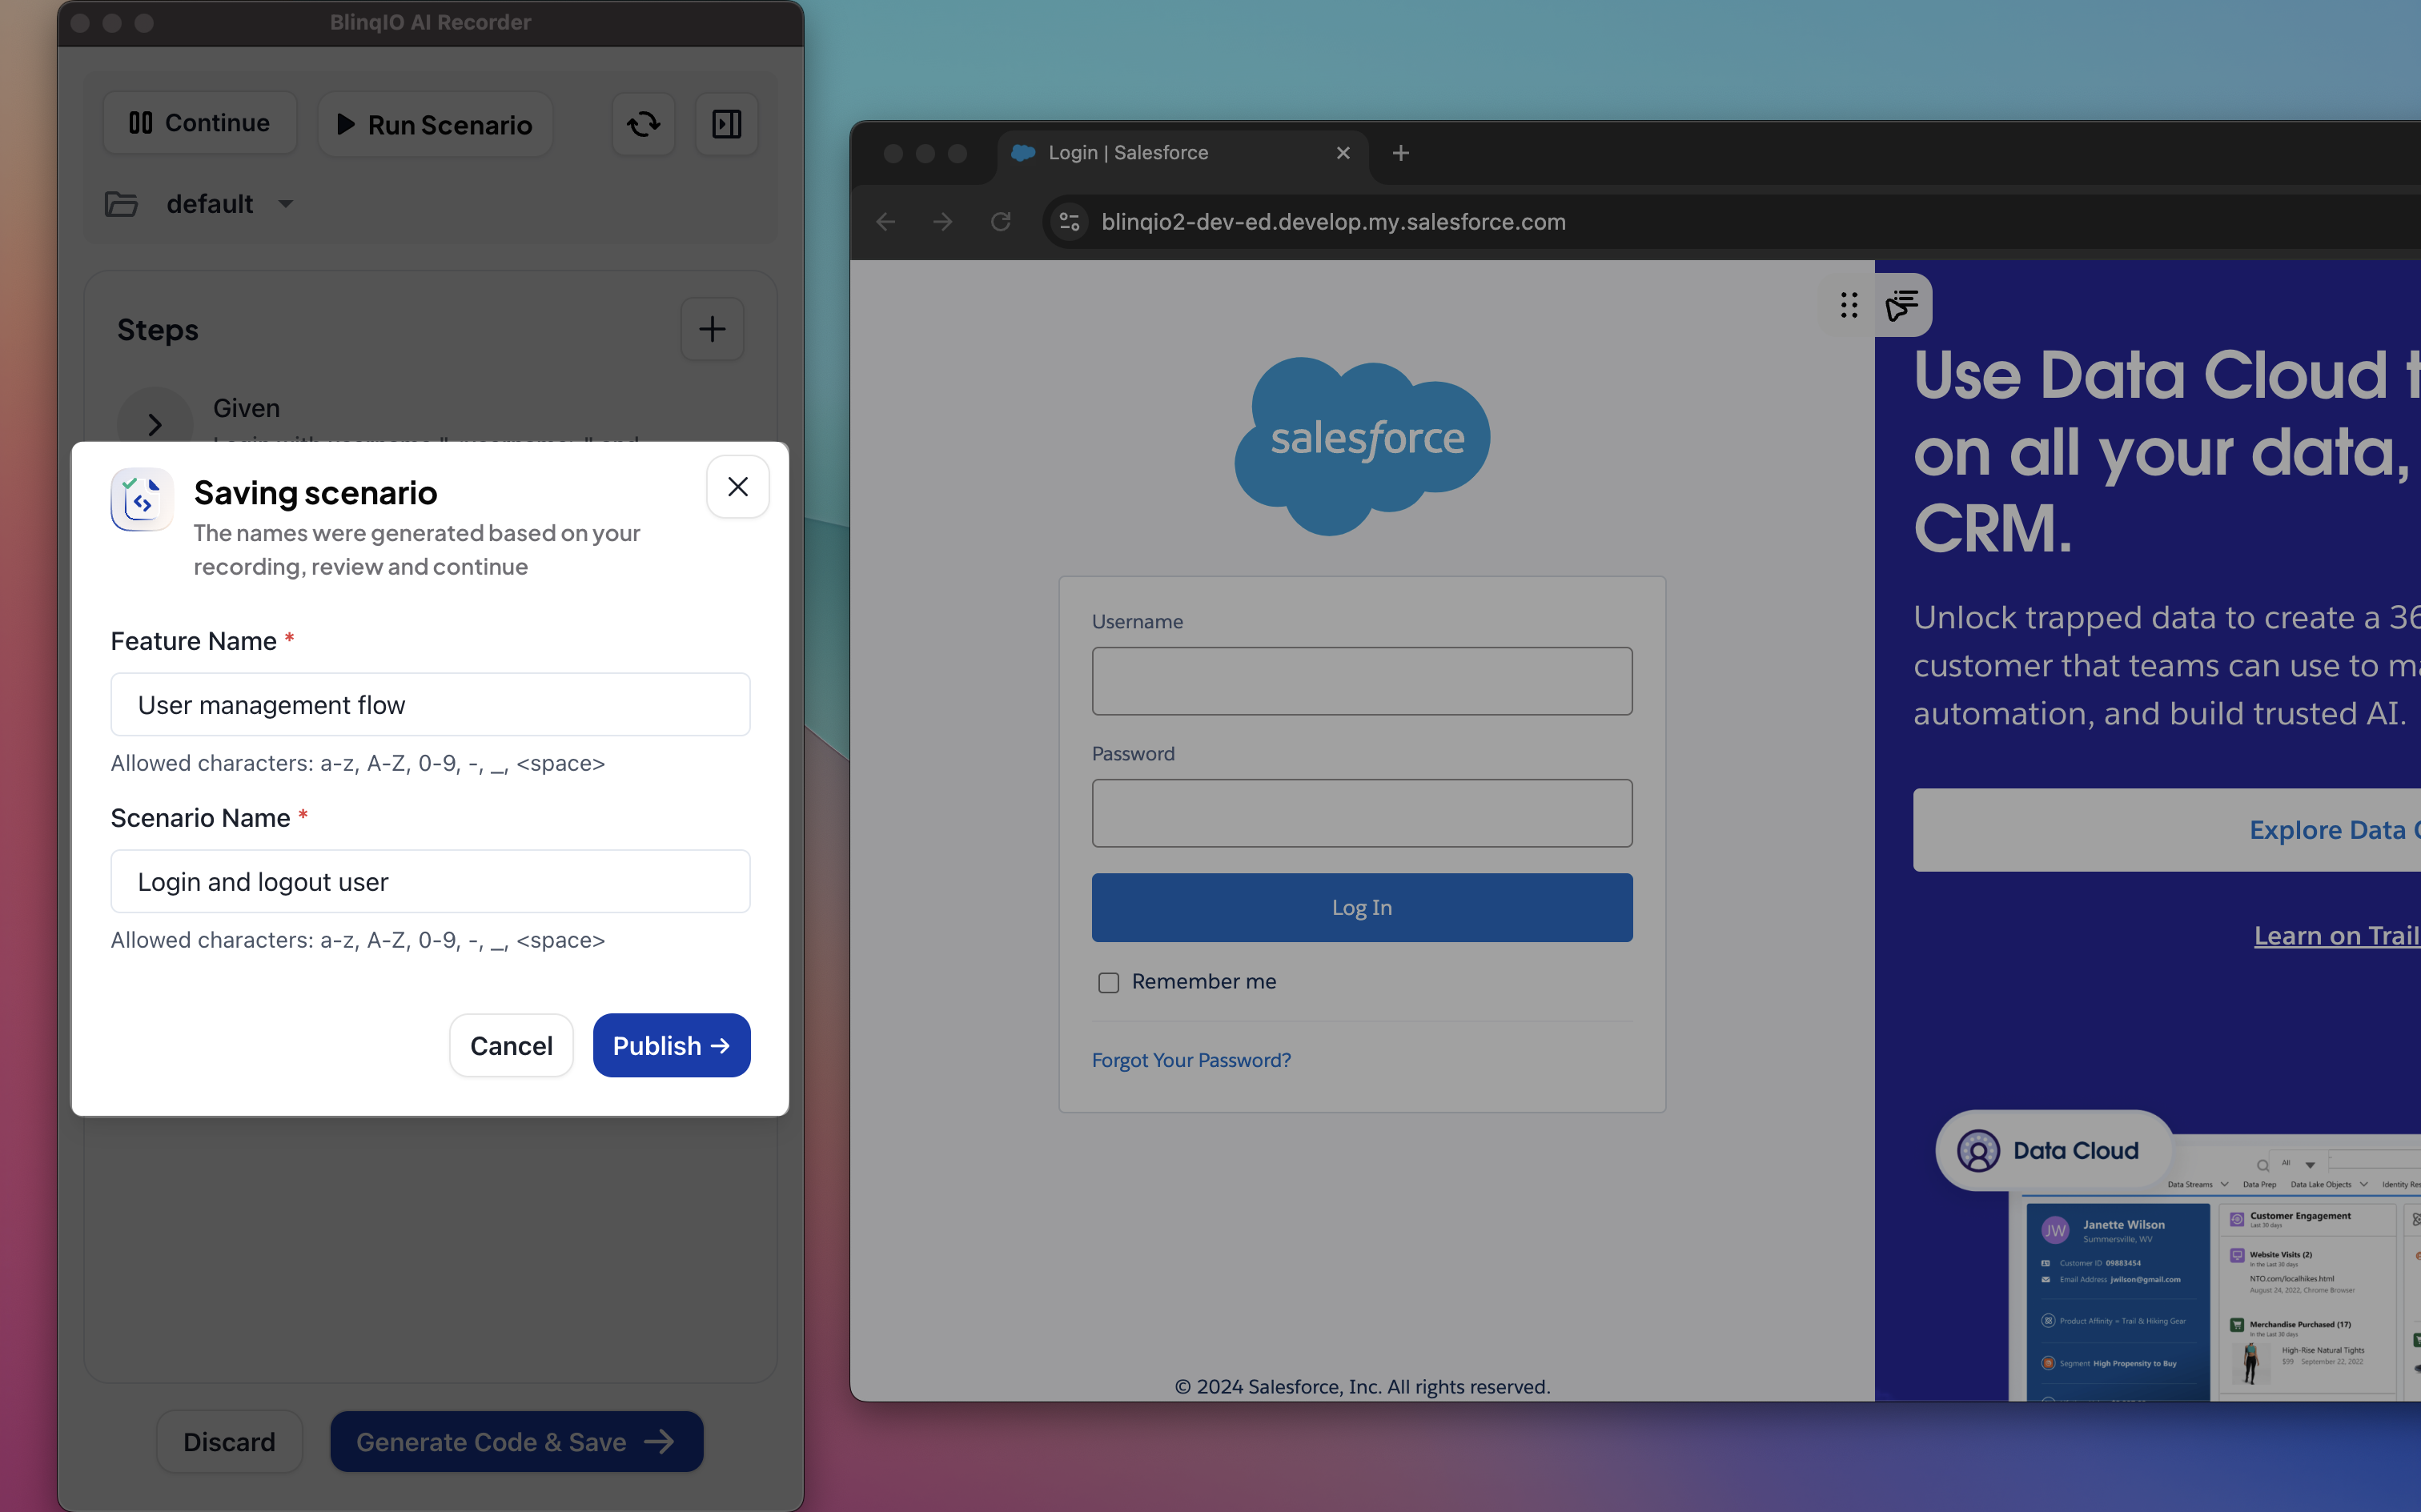Image resolution: width=2421 pixels, height=1512 pixels.
Task: Go back in the browser
Action: click(x=886, y=222)
